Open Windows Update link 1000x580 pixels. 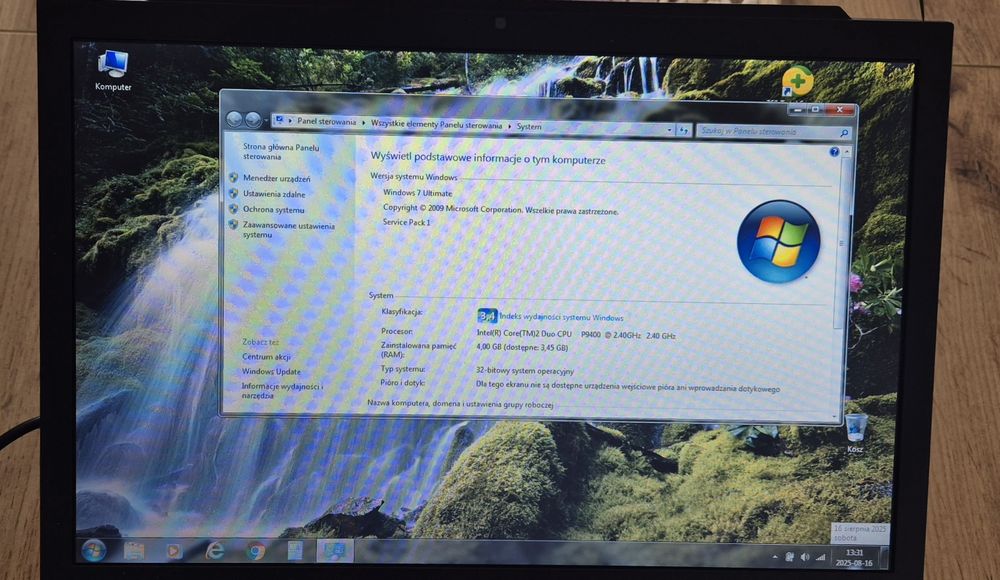click(x=271, y=371)
